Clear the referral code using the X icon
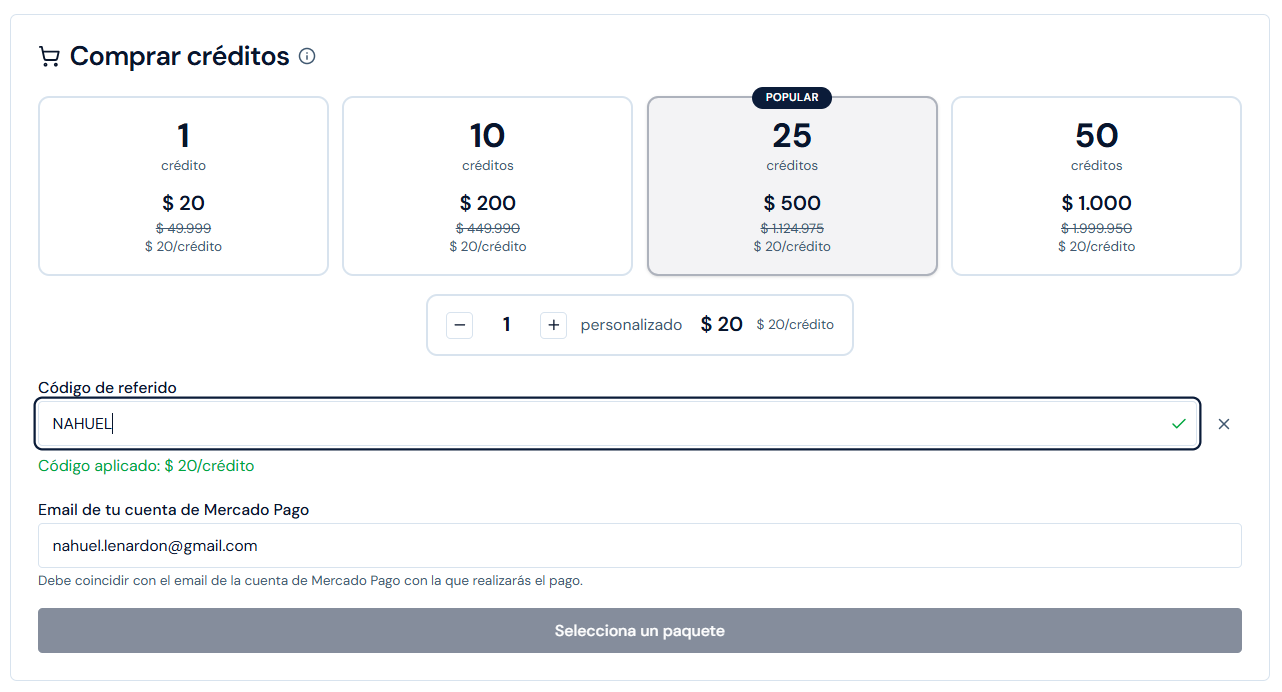Viewport: 1282px width, 692px height. 1224,424
